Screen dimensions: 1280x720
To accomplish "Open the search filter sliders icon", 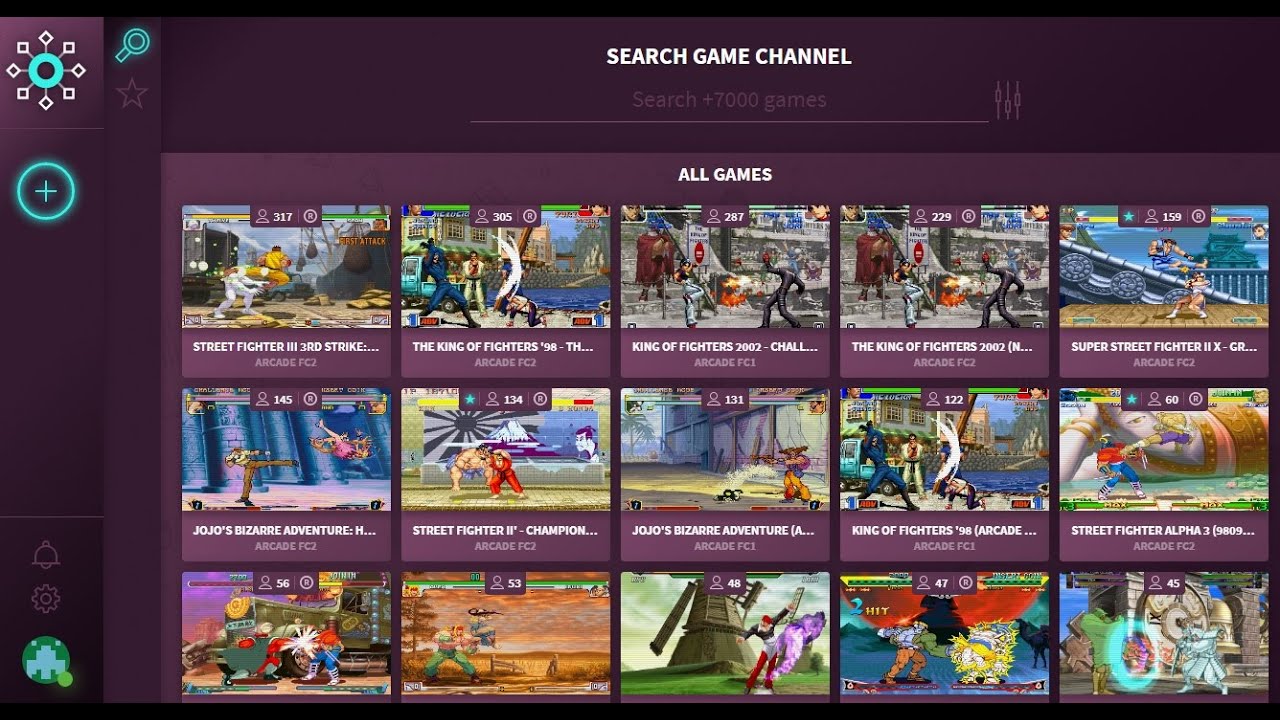I will [x=1007, y=100].
